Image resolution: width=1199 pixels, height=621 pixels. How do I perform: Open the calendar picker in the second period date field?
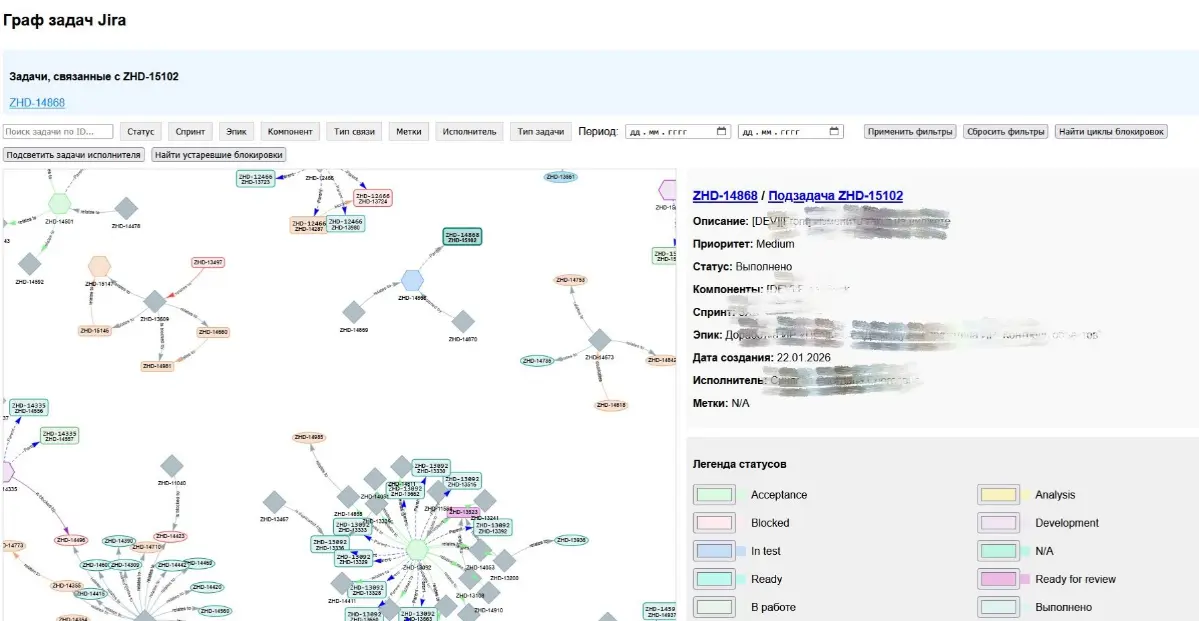pos(835,132)
